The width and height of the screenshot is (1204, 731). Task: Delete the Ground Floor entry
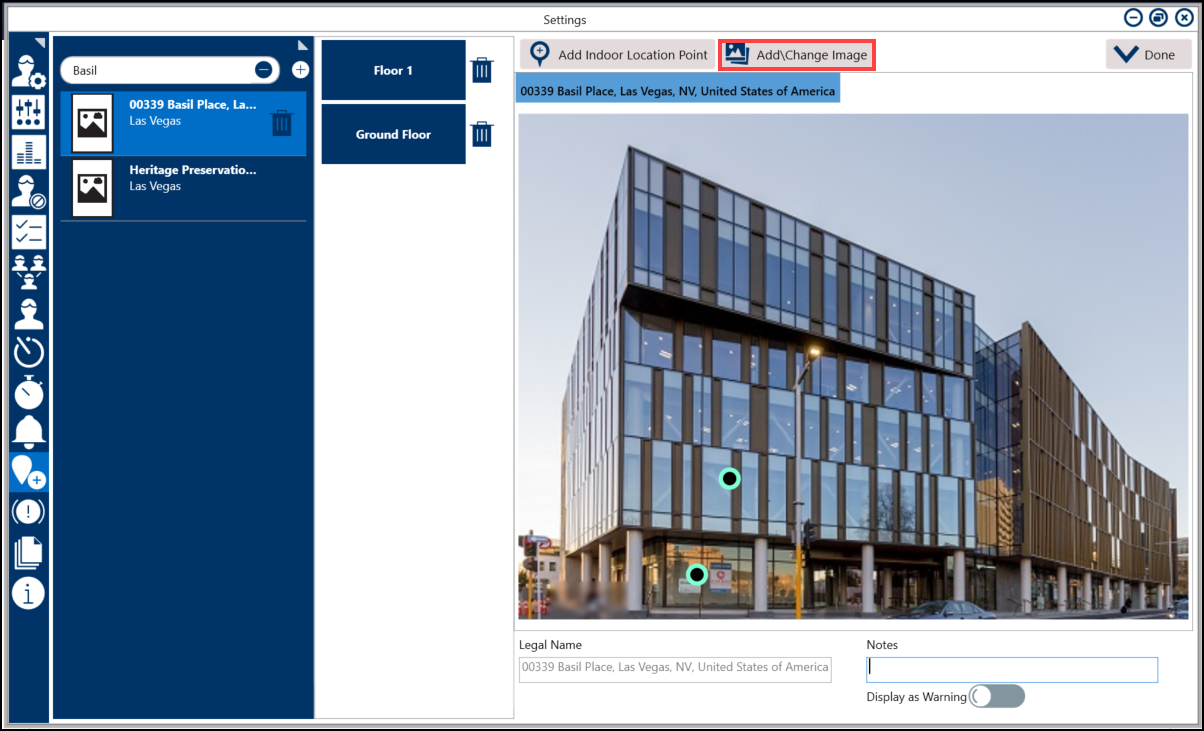pos(482,134)
